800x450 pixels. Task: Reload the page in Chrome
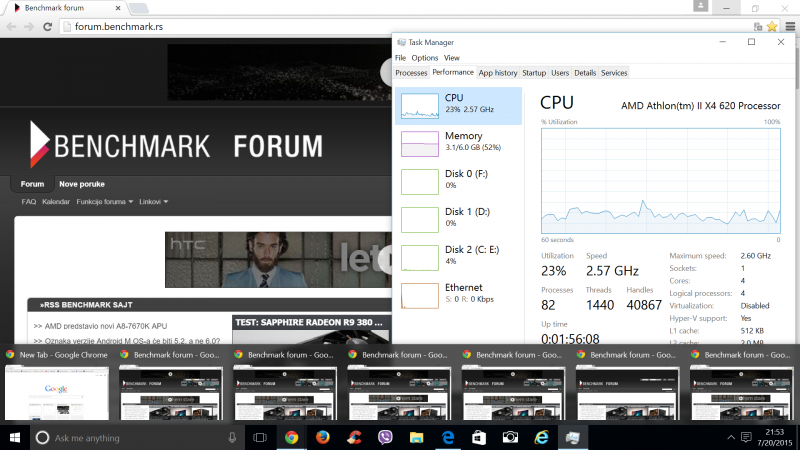click(47, 27)
